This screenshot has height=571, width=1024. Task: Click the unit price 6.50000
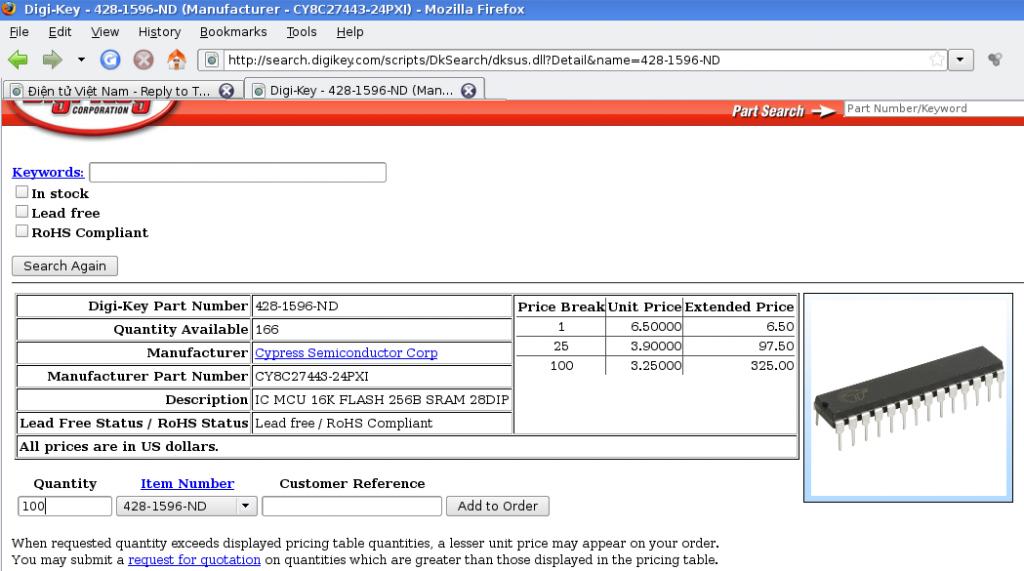(x=656, y=326)
